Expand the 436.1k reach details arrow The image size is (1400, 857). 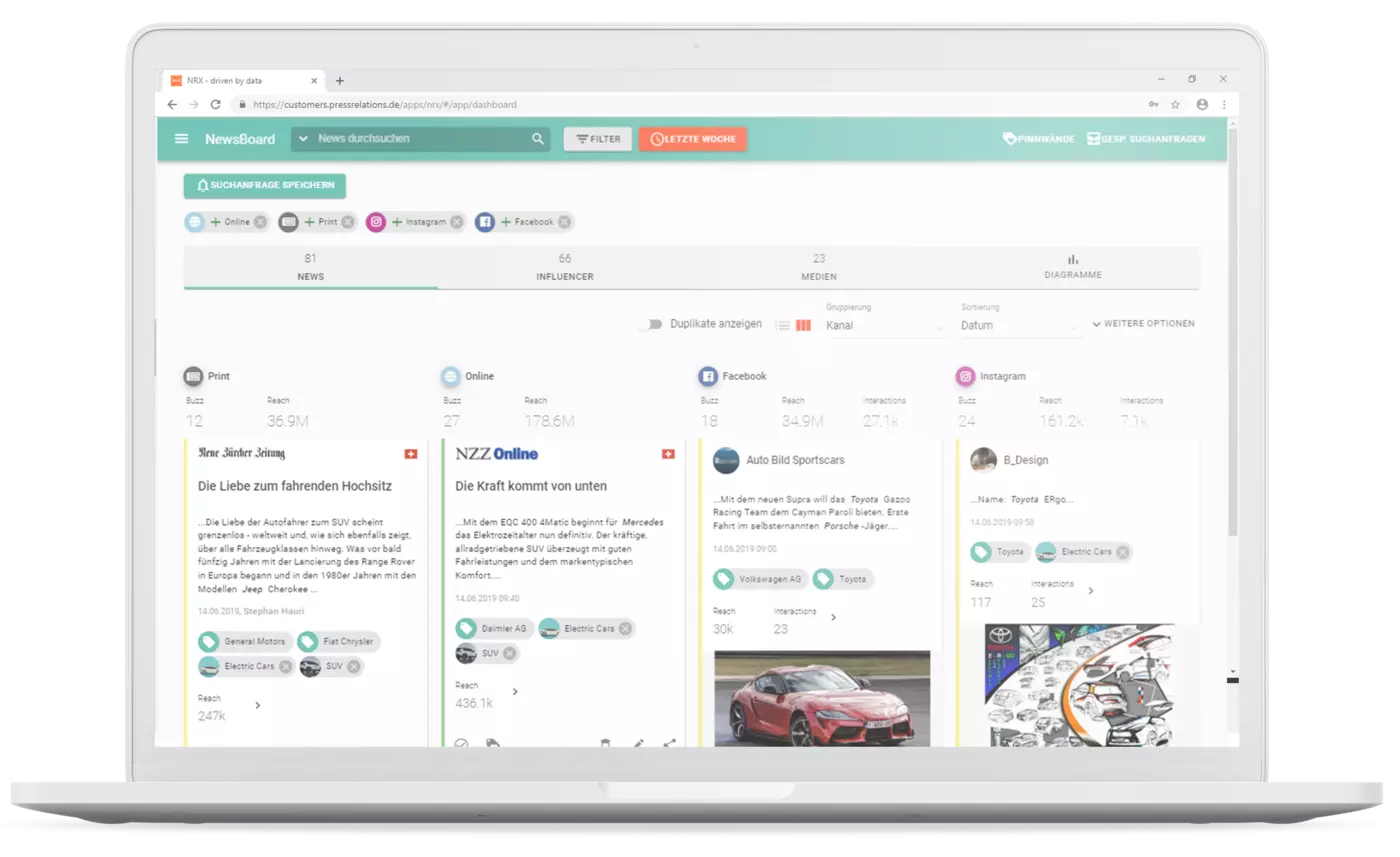point(515,692)
